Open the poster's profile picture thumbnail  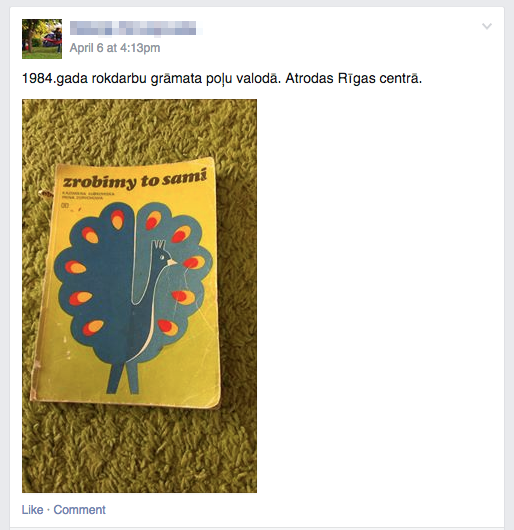tap(42, 39)
